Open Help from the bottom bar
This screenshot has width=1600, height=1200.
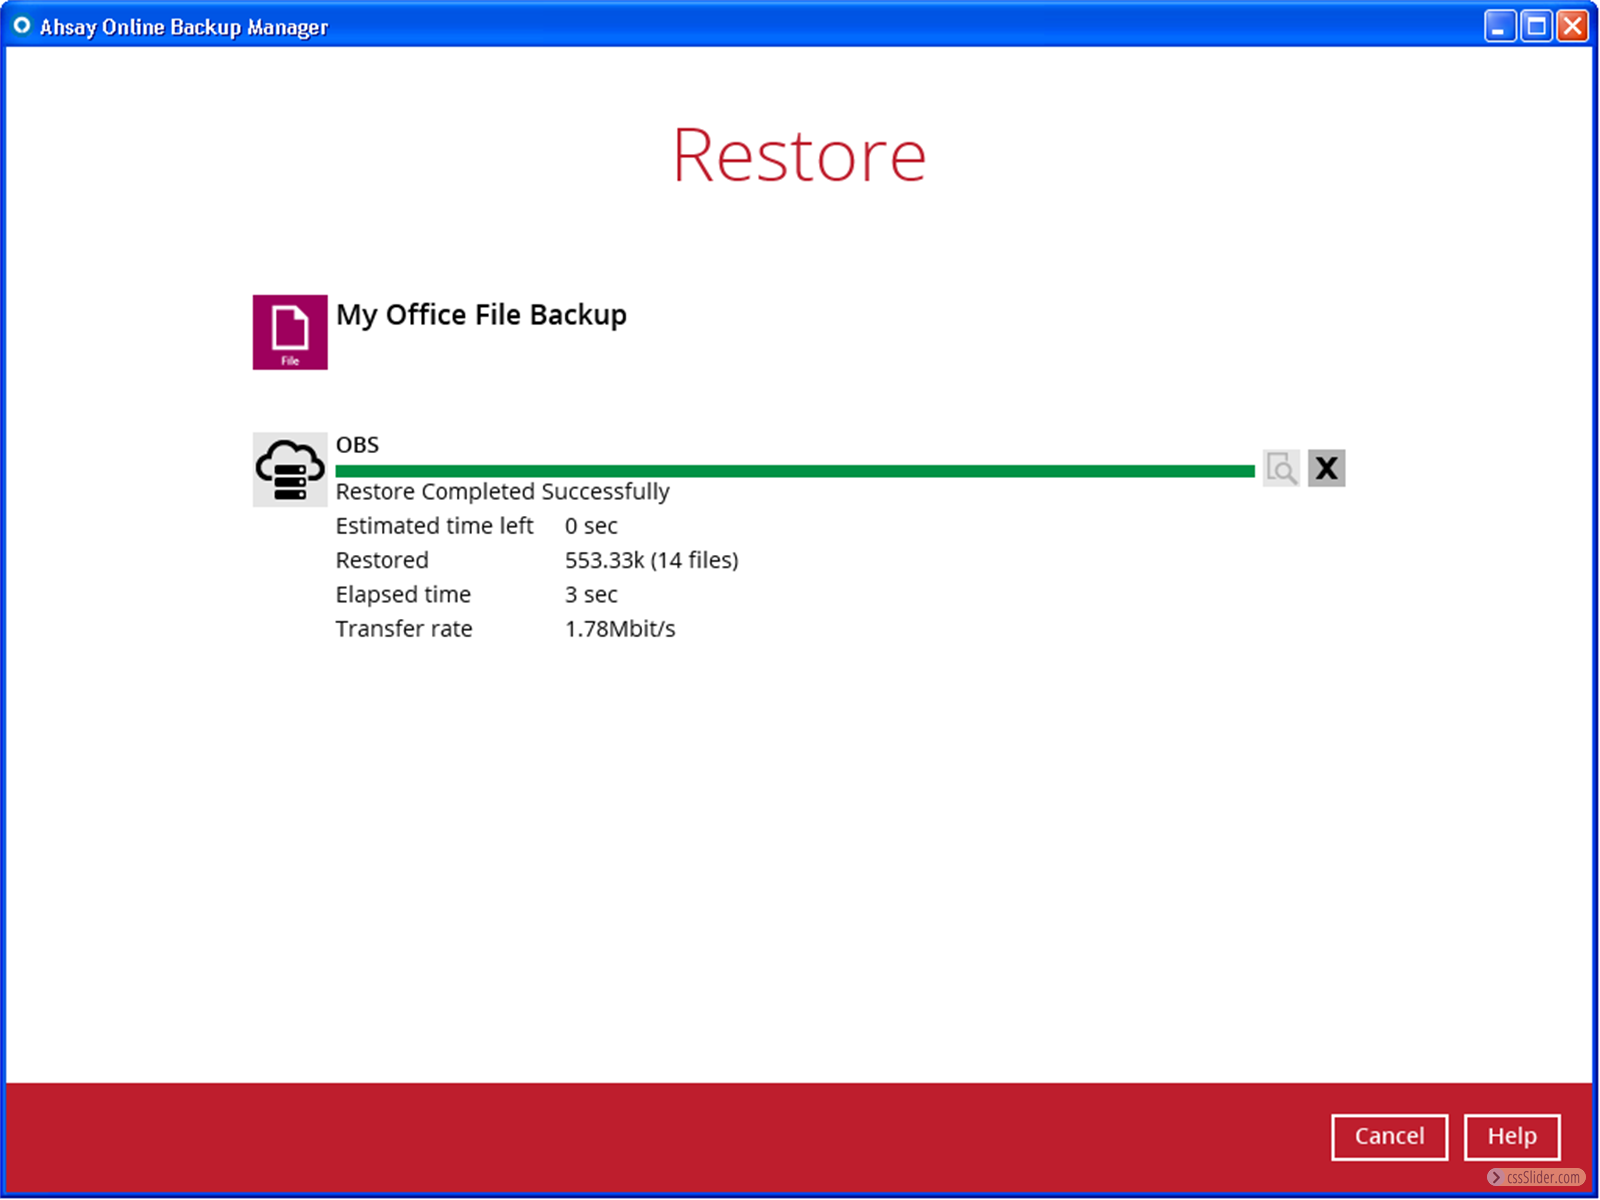(x=1511, y=1136)
